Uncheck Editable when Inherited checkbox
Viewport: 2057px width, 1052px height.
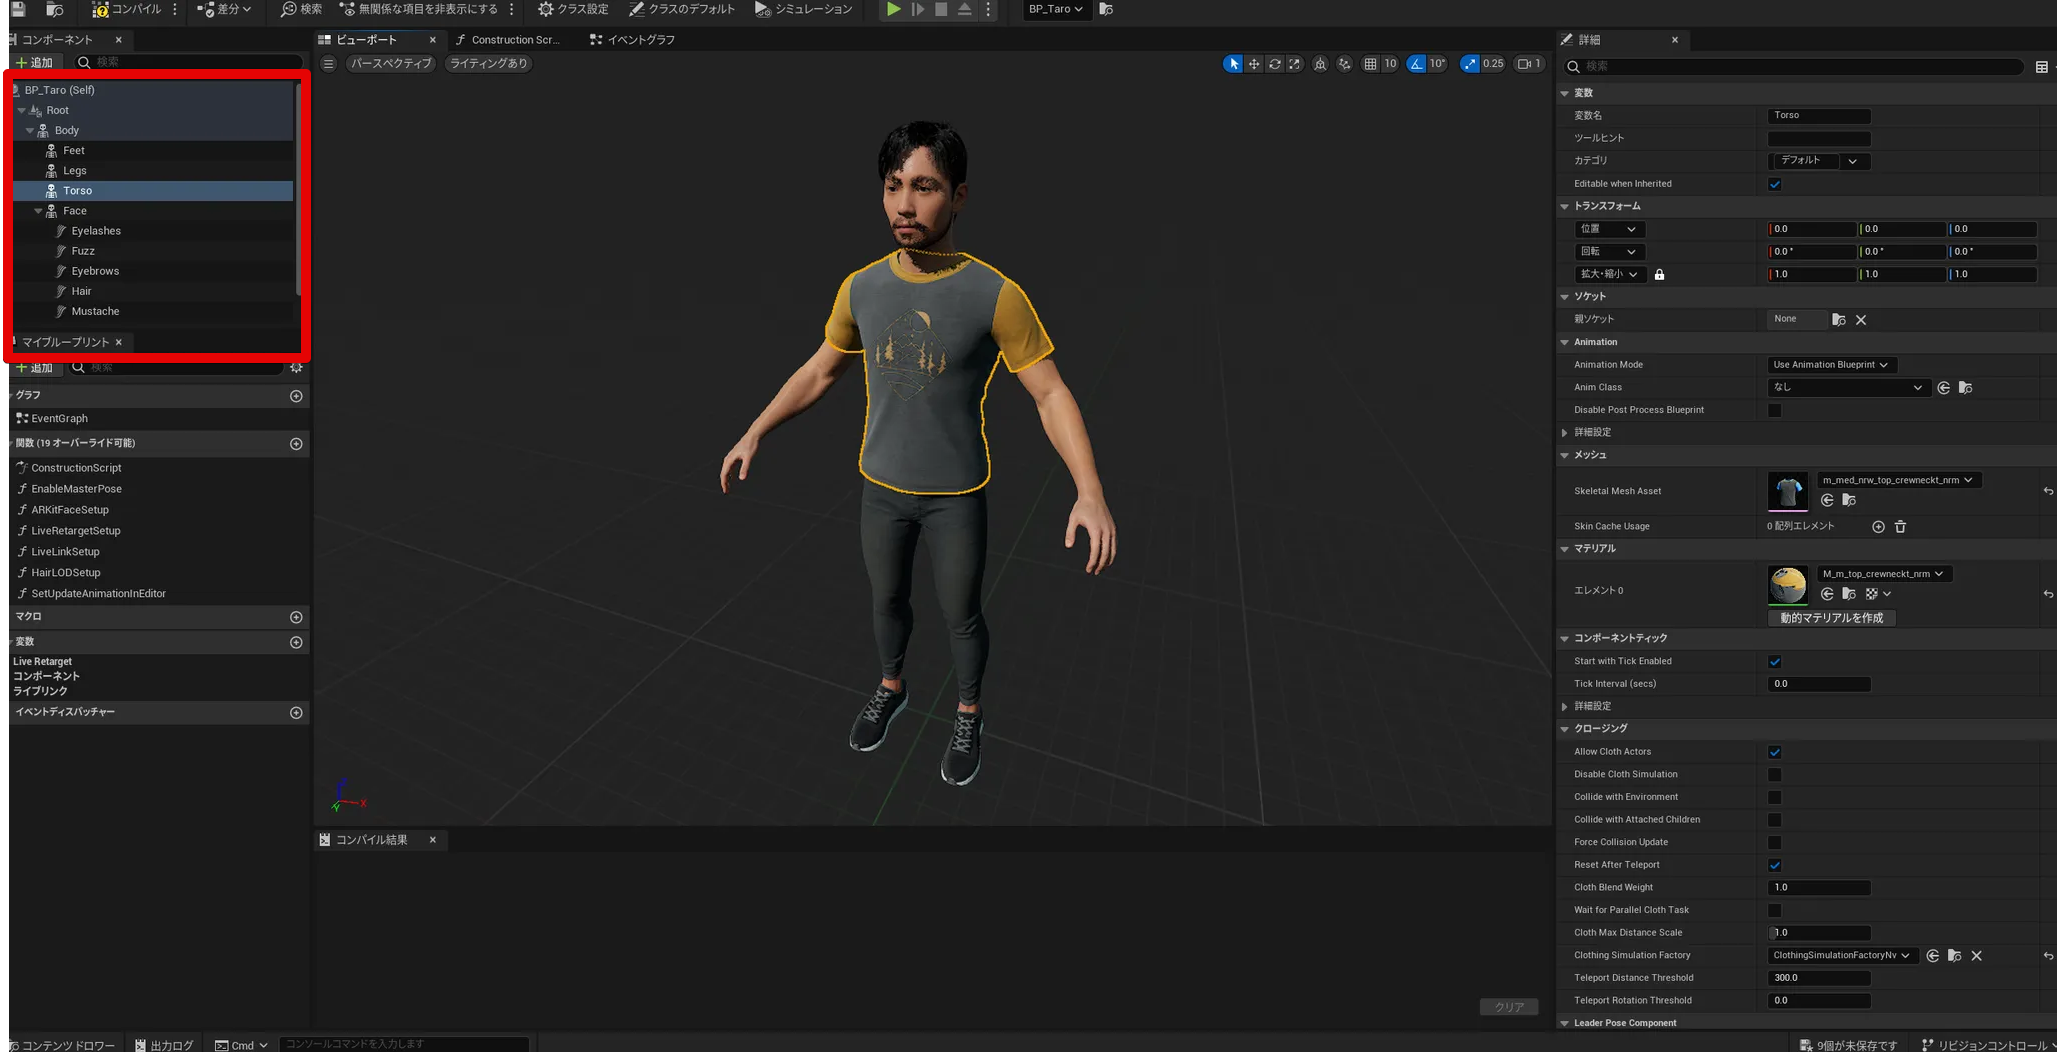point(1775,184)
